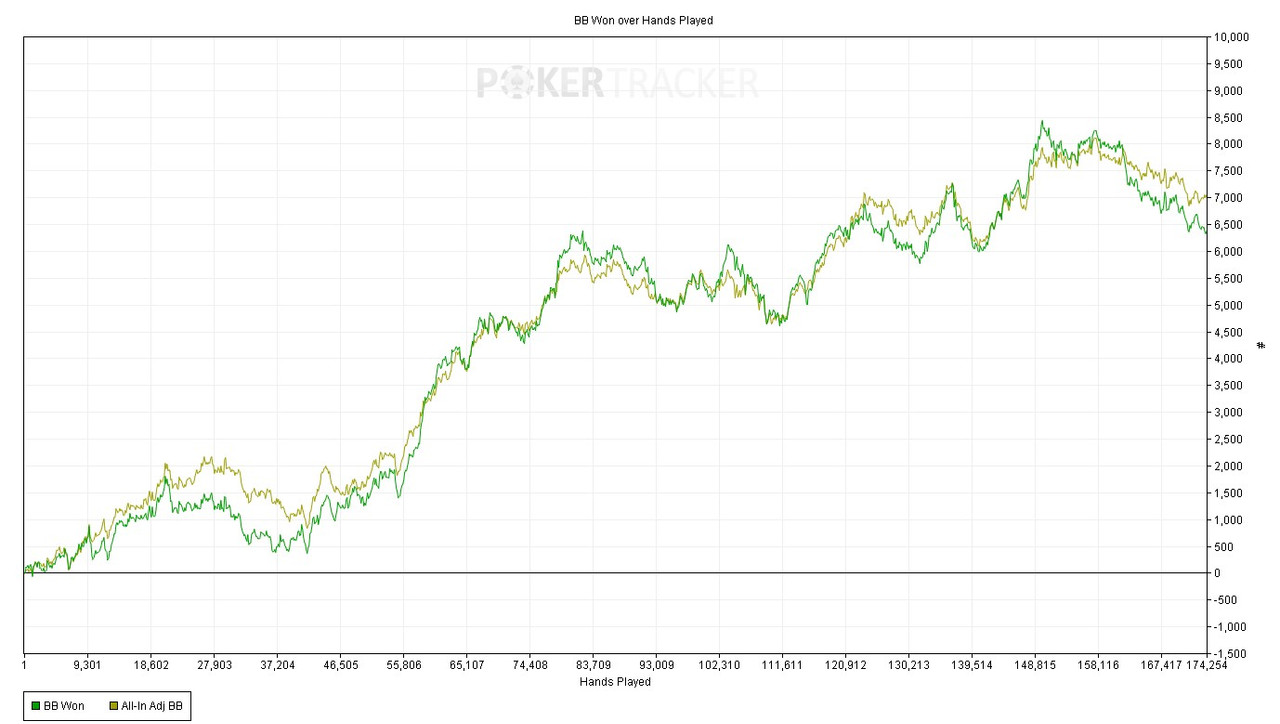The height and width of the screenshot is (724, 1280).
Task: Click the x-axis tick label "65,107"
Action: click(466, 664)
